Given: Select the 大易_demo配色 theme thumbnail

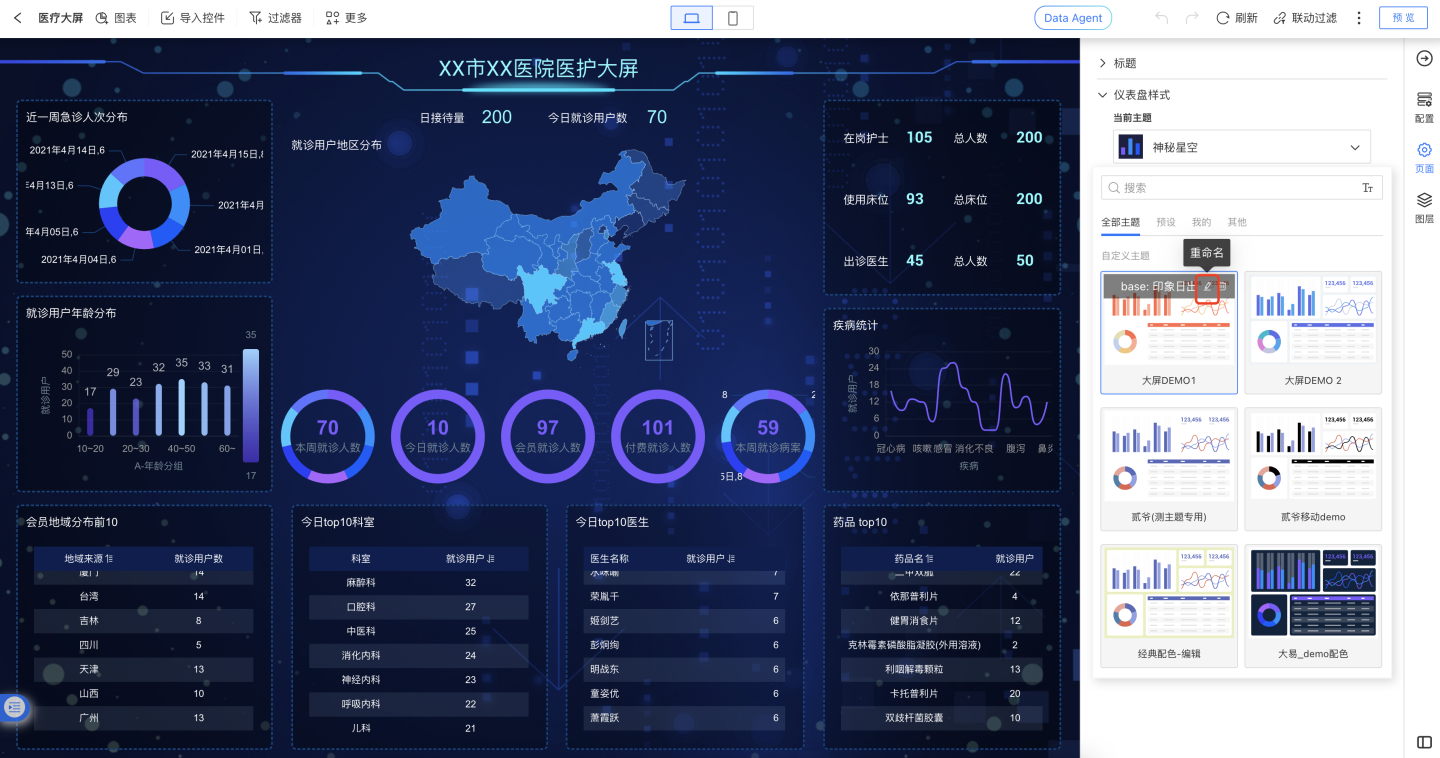Looking at the screenshot, I should tap(1312, 605).
